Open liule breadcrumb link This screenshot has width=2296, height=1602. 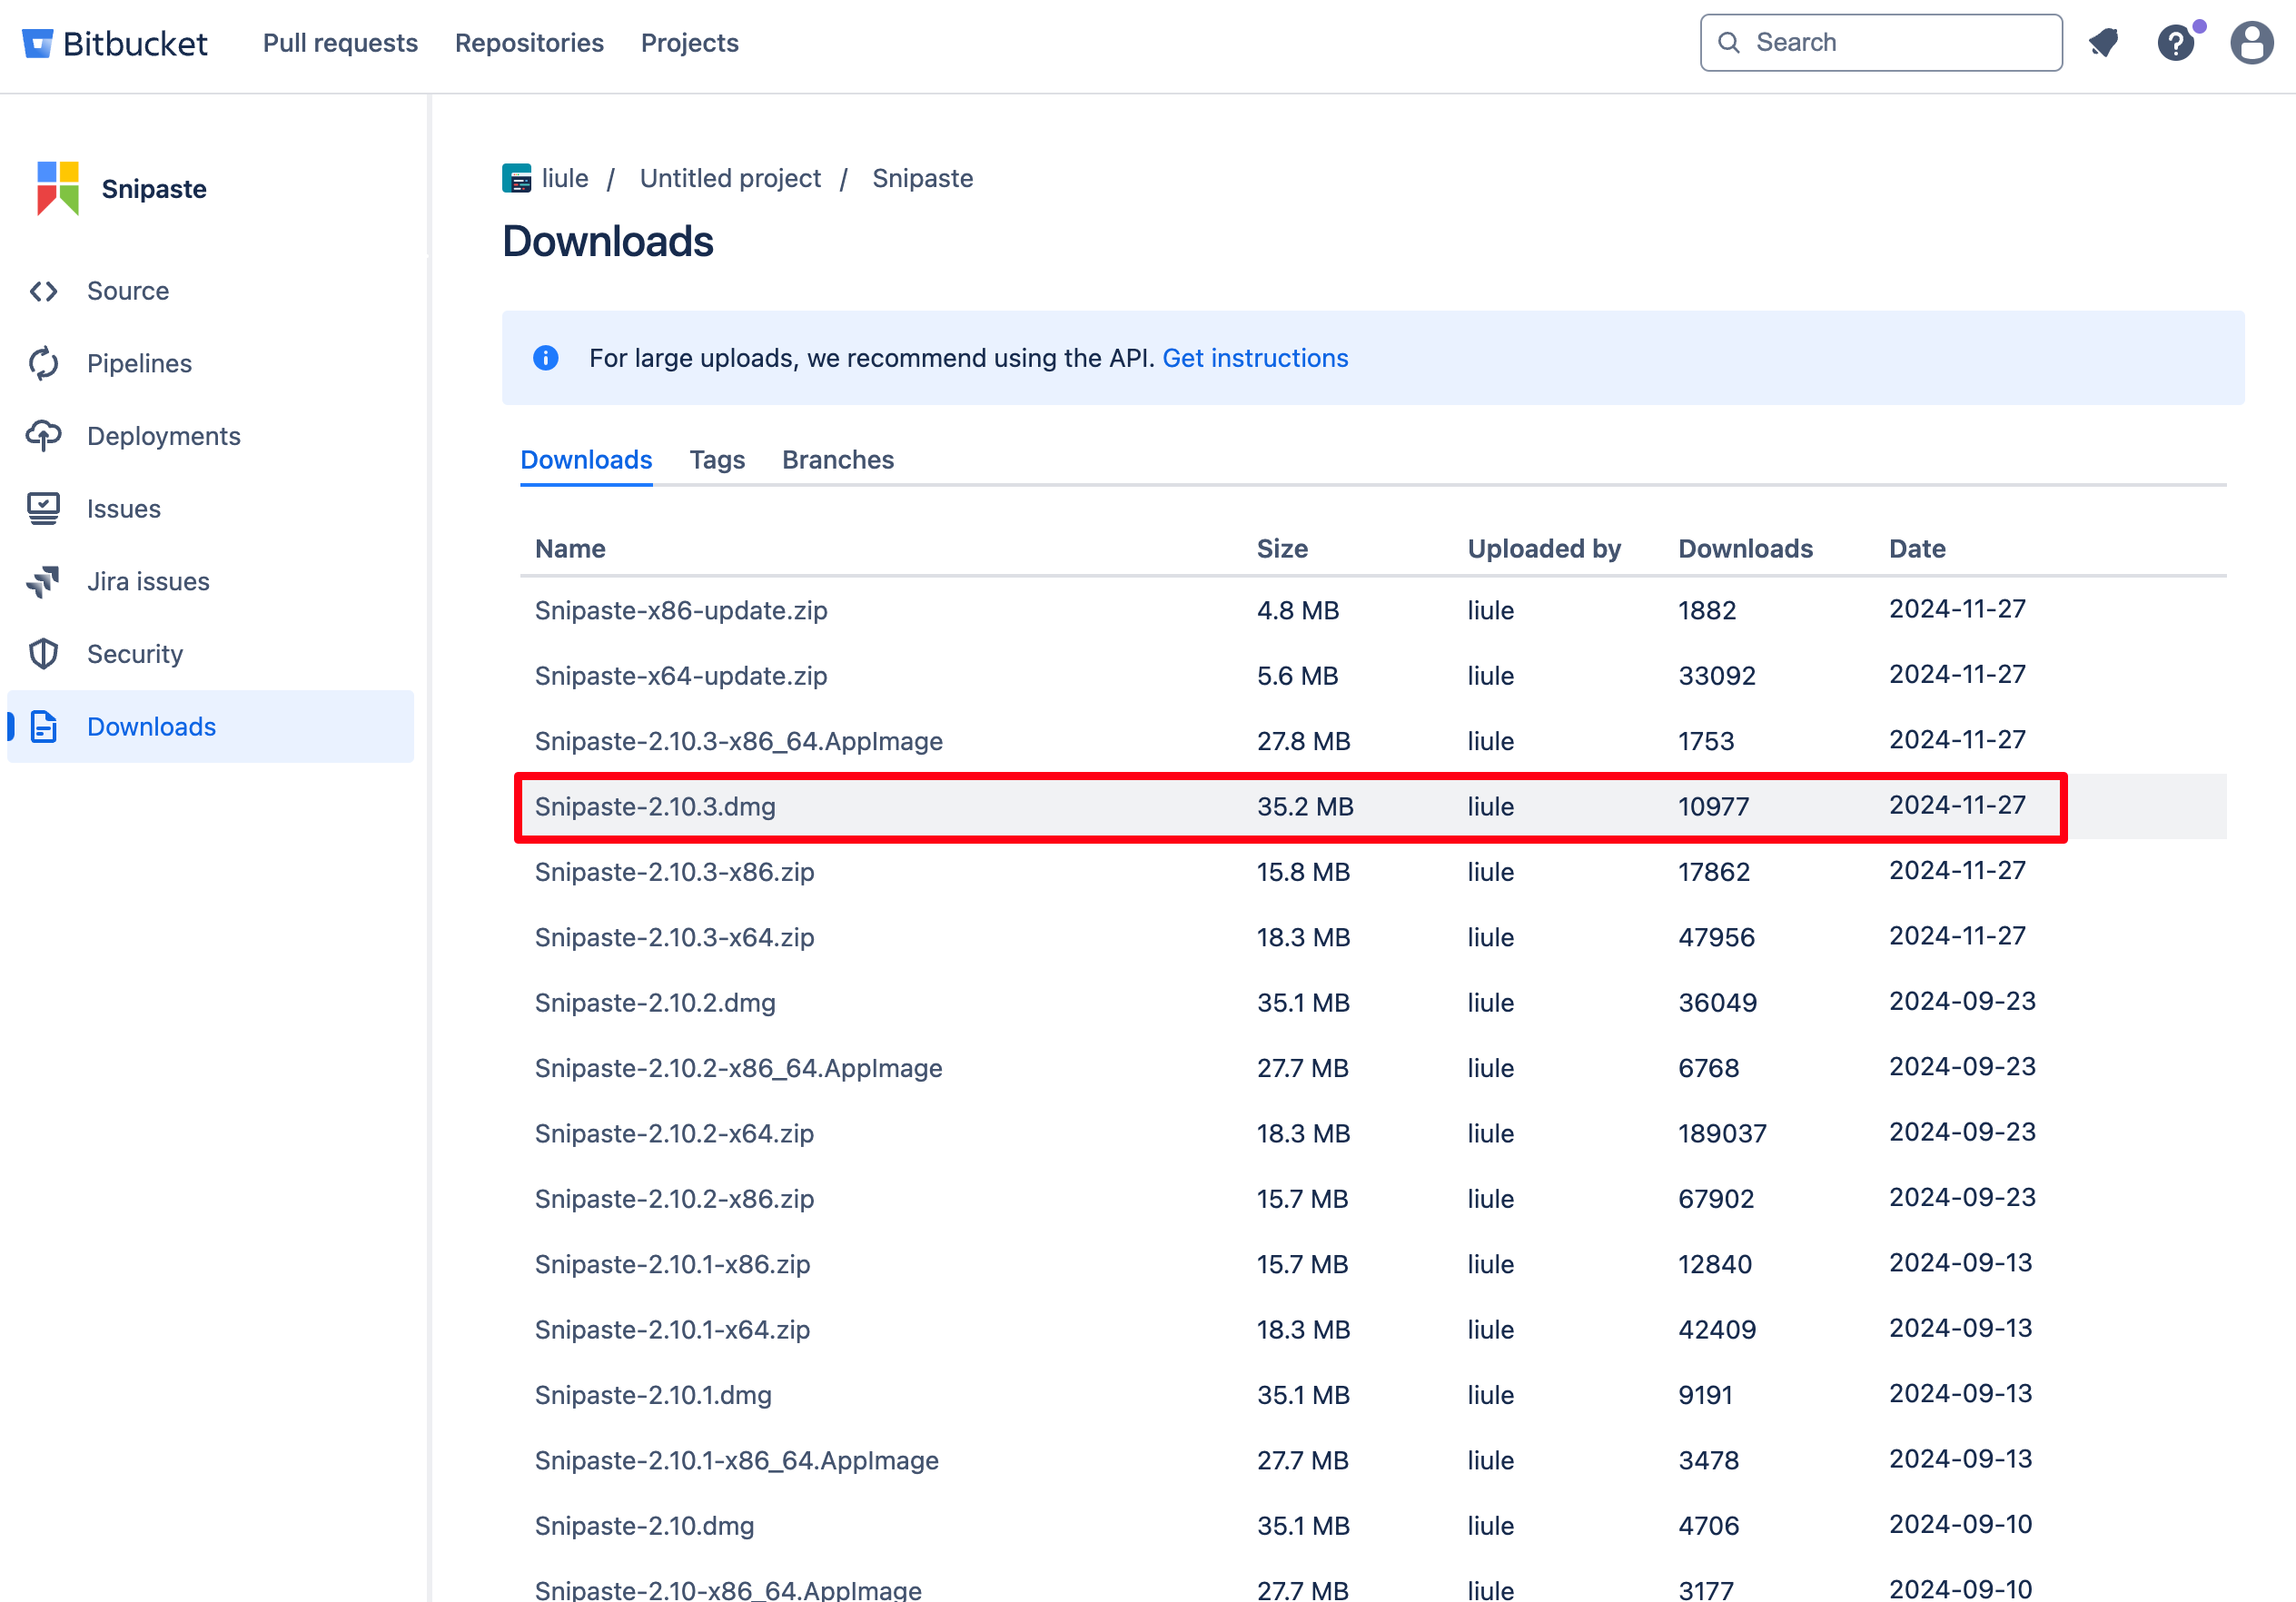565,179
